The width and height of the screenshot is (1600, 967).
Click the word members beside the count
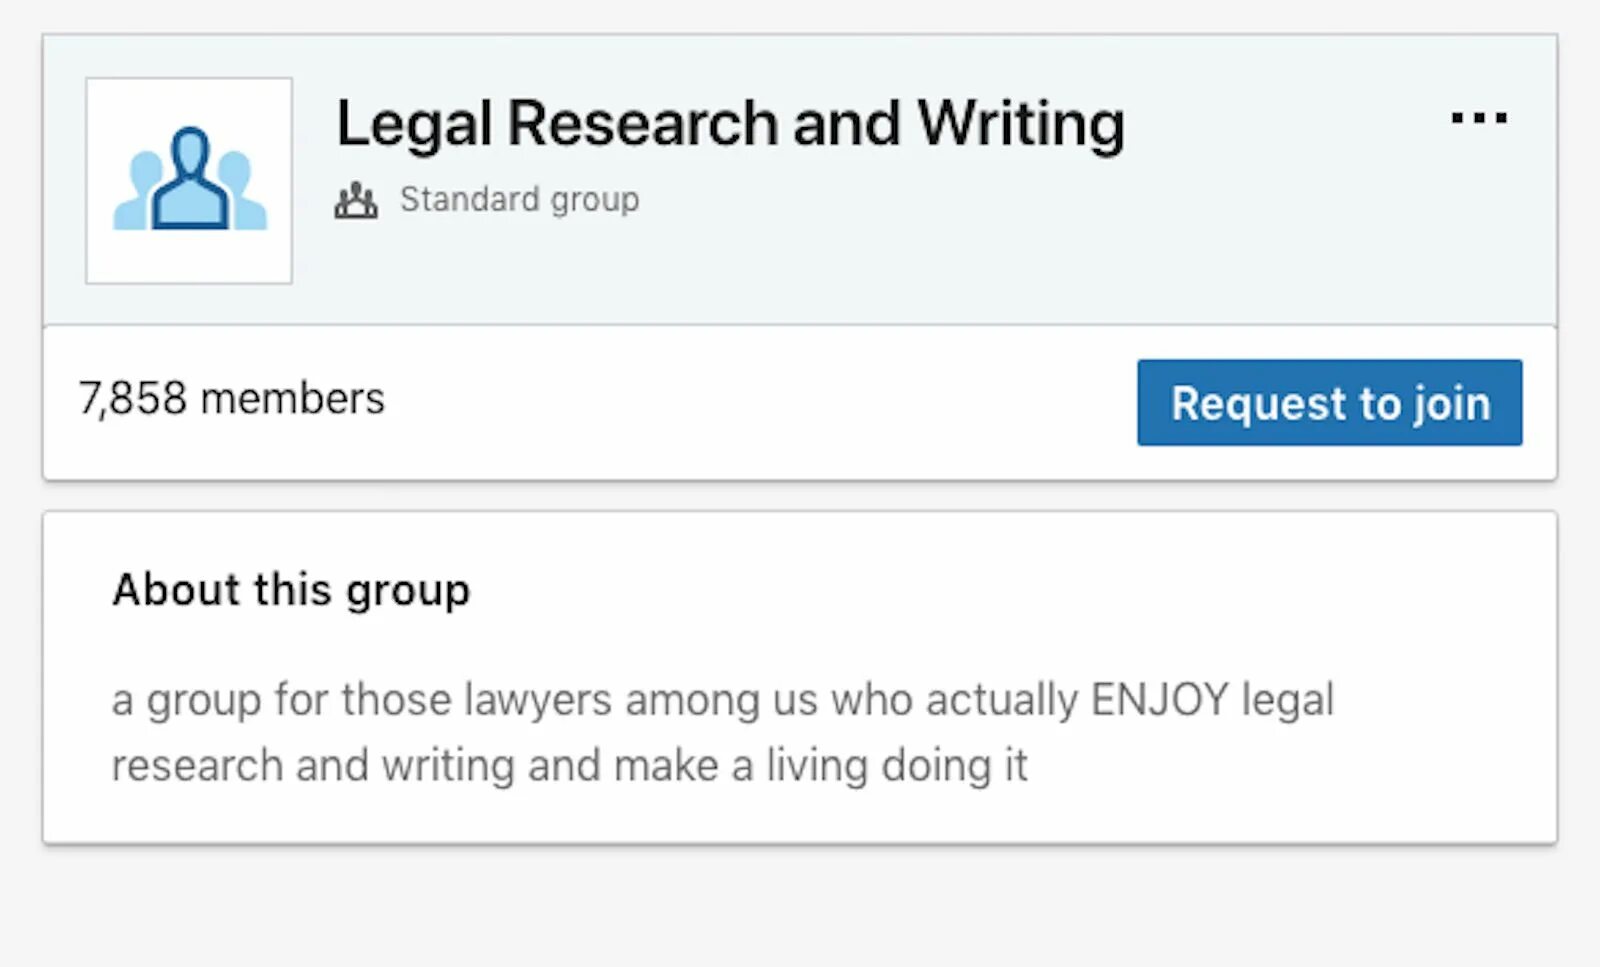pyautogui.click(x=292, y=398)
